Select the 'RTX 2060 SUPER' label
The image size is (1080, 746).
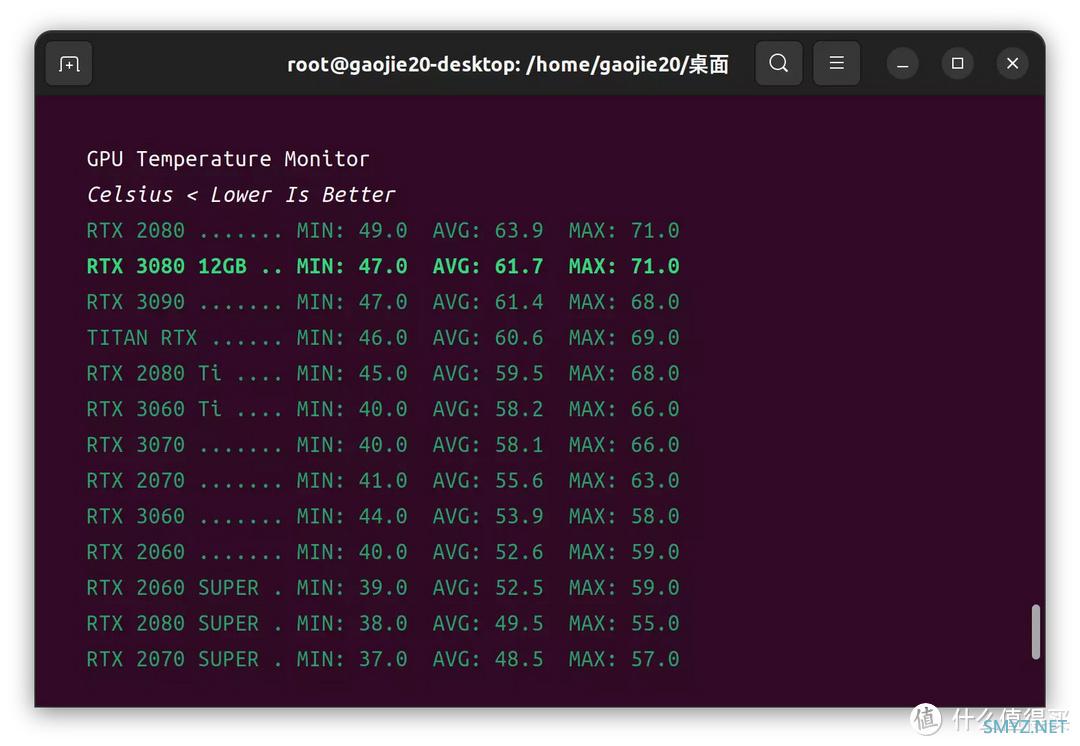pos(173,588)
